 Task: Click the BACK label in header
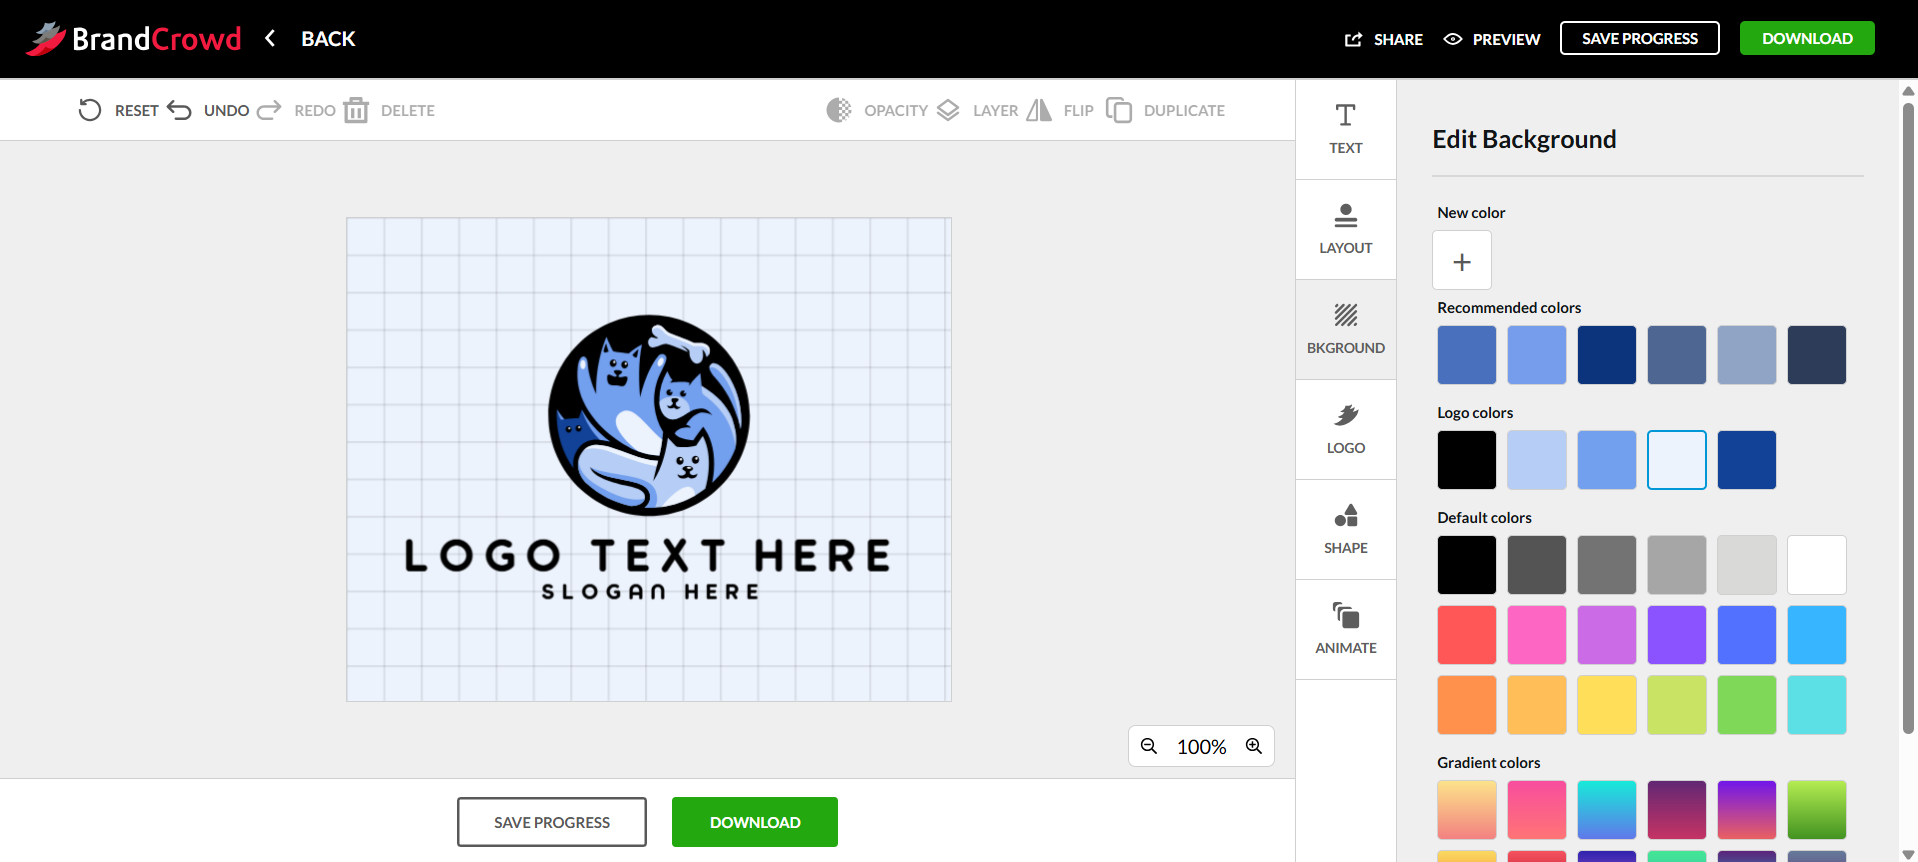click(328, 39)
